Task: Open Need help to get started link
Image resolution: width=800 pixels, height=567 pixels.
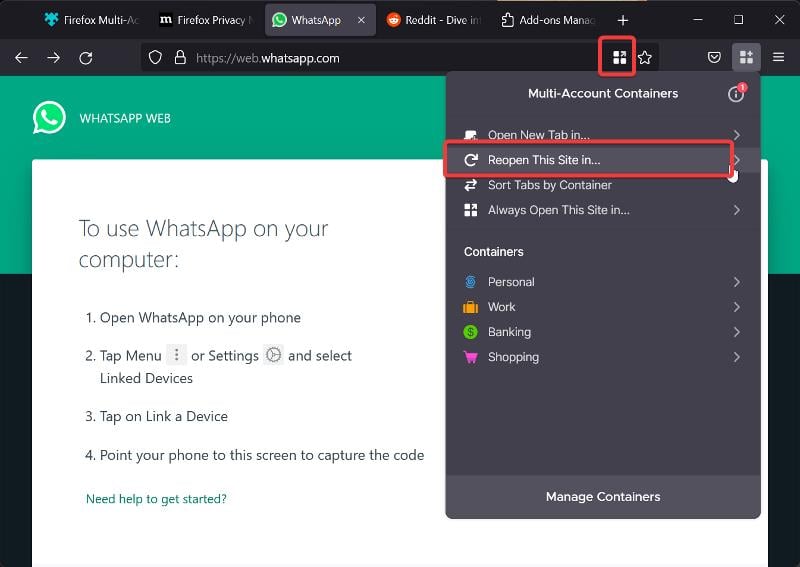Action: pos(156,499)
